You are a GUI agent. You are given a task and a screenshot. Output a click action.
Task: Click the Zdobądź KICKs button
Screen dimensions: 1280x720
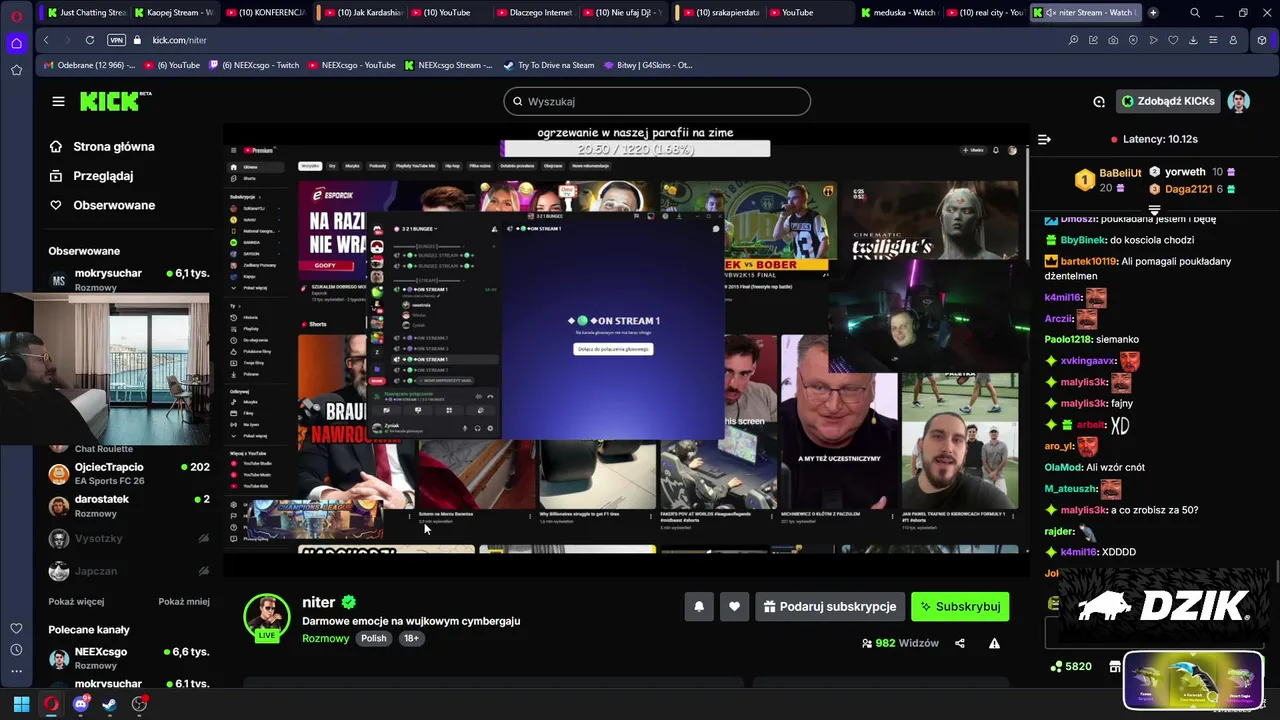(x=1168, y=101)
